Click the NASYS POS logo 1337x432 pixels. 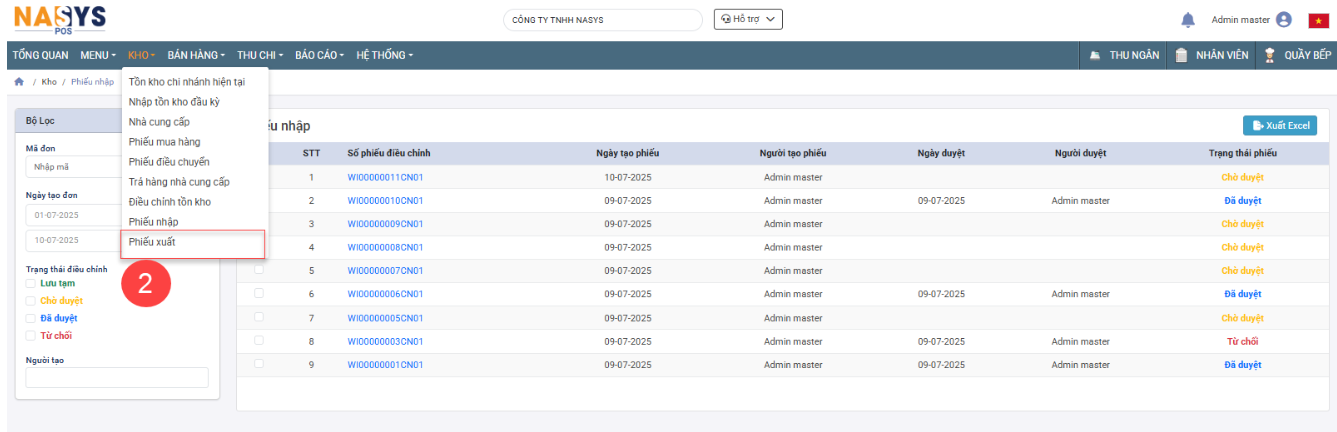(x=60, y=19)
